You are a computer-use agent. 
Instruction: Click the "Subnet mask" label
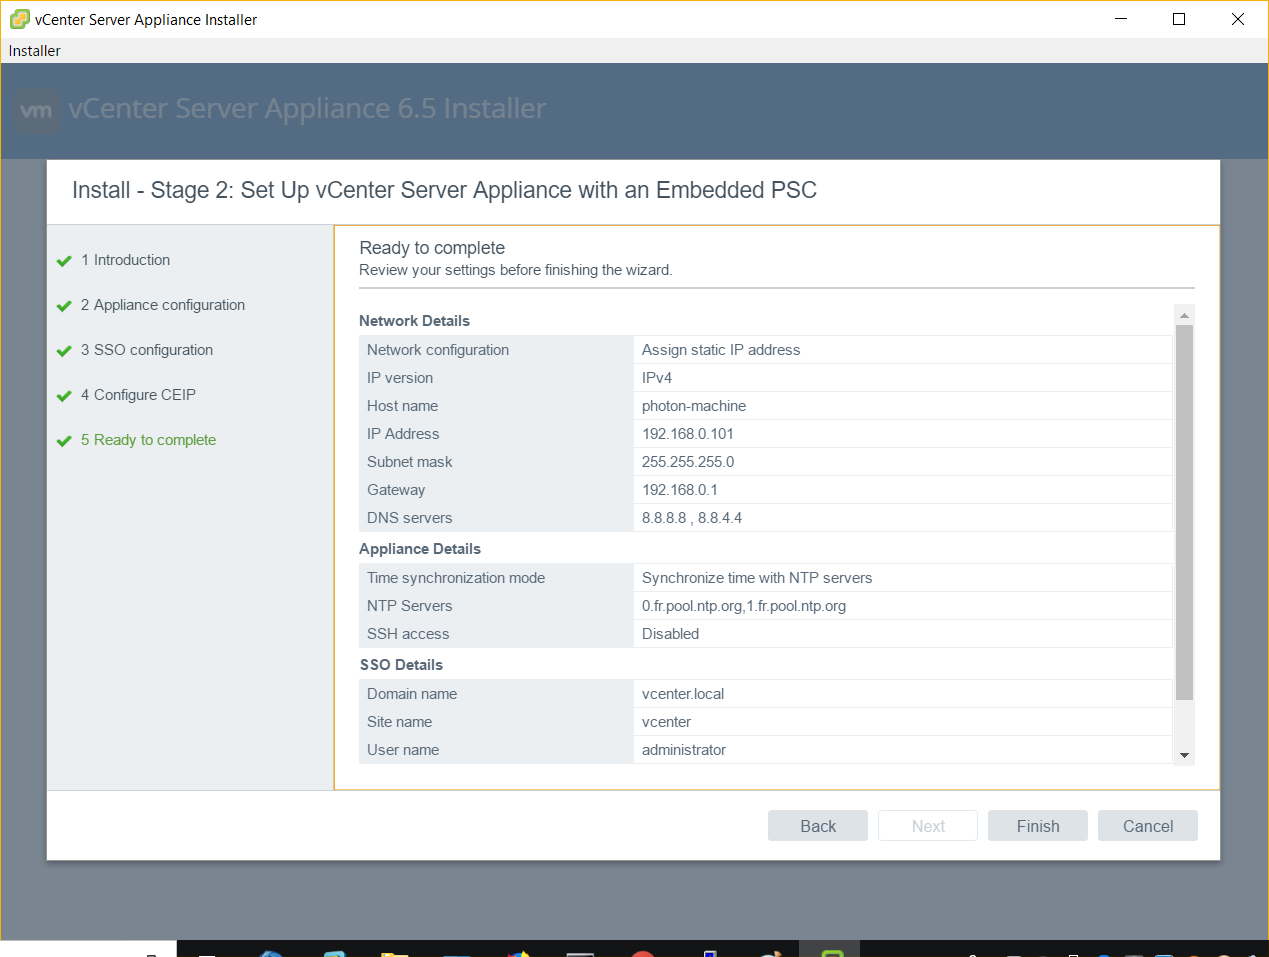(x=410, y=462)
